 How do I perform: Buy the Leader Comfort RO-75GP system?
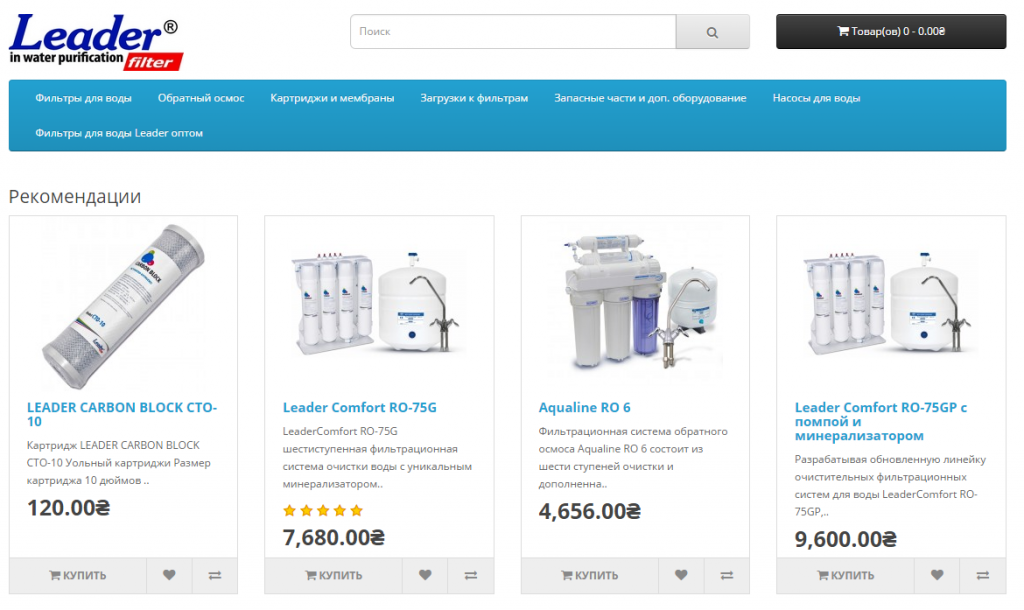coord(846,575)
